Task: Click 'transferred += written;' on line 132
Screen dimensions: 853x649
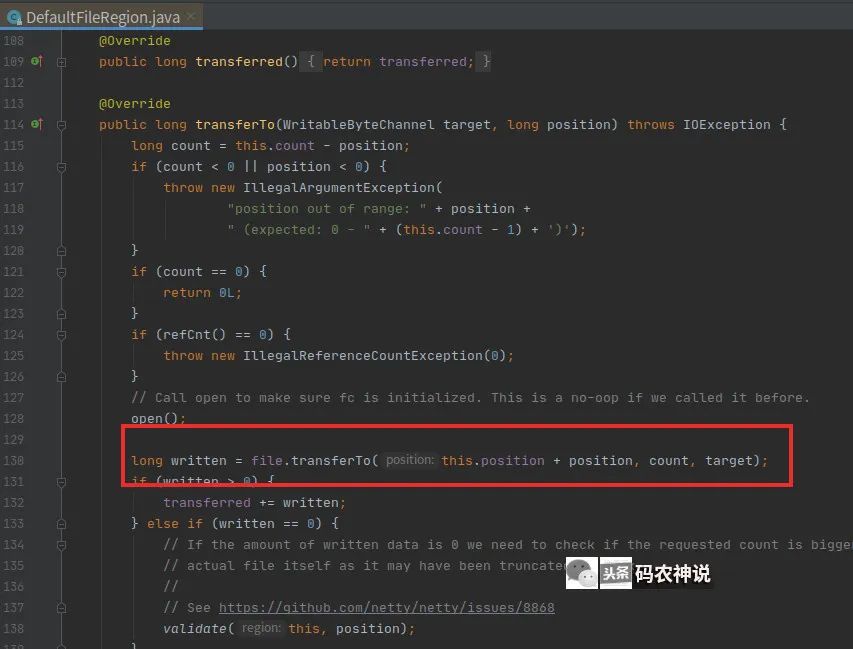Action: 254,503
